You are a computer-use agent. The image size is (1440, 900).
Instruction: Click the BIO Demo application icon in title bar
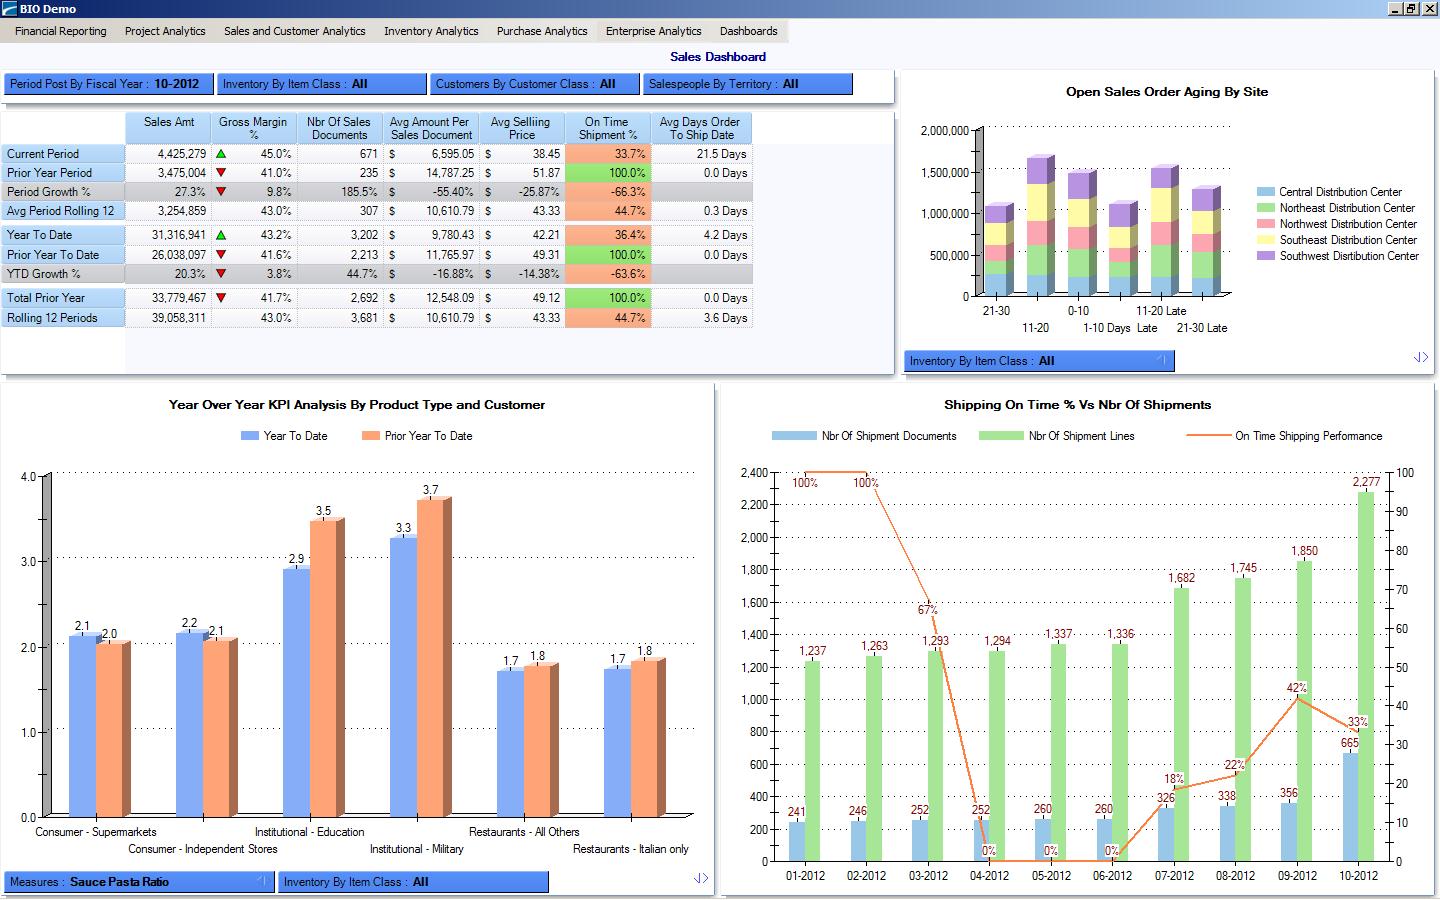click(x=10, y=8)
